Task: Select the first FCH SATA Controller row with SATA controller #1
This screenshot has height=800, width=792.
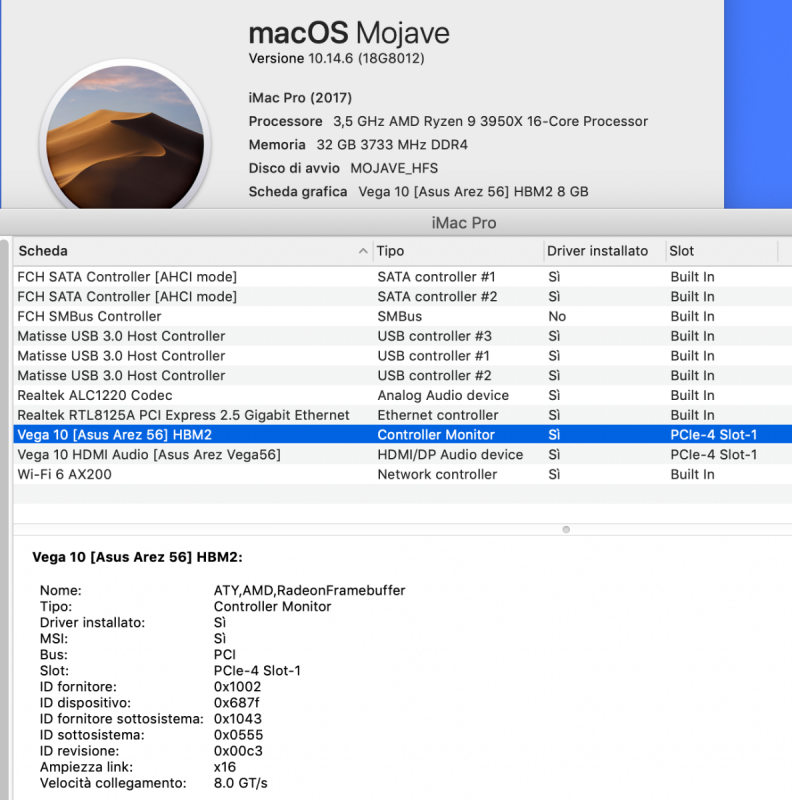Action: pos(403,277)
